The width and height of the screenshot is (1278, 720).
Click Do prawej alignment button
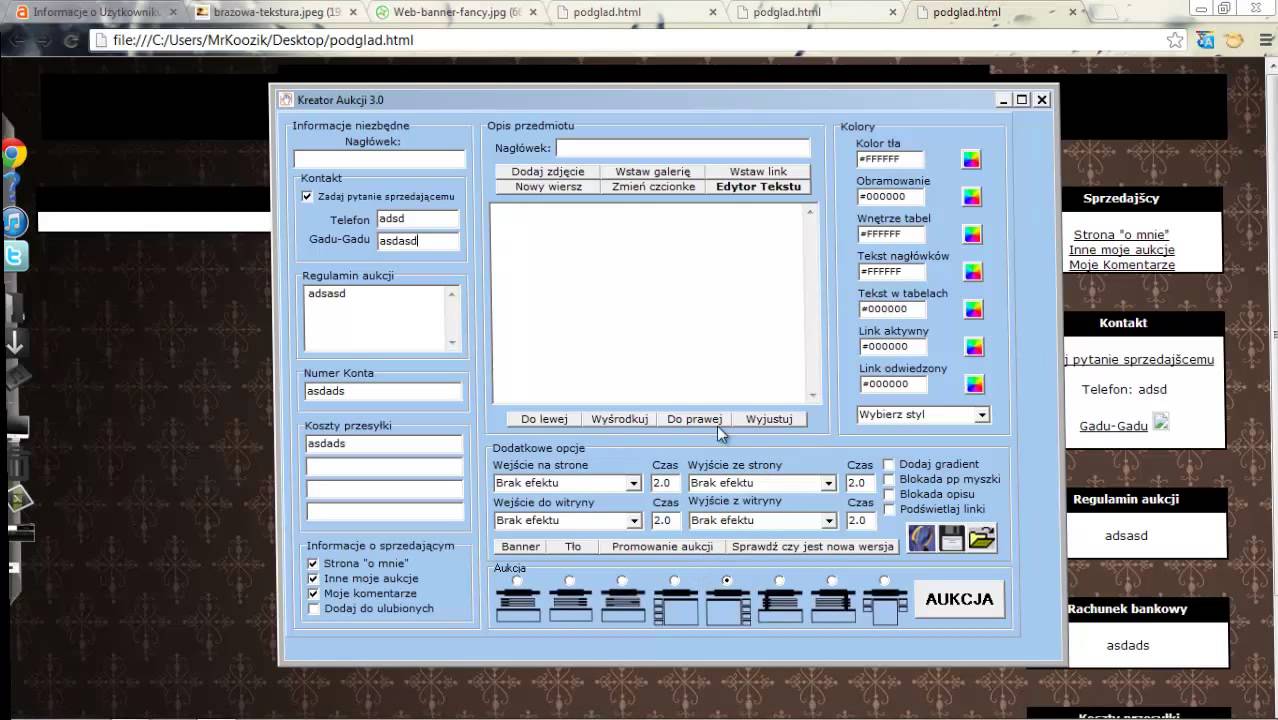point(694,419)
